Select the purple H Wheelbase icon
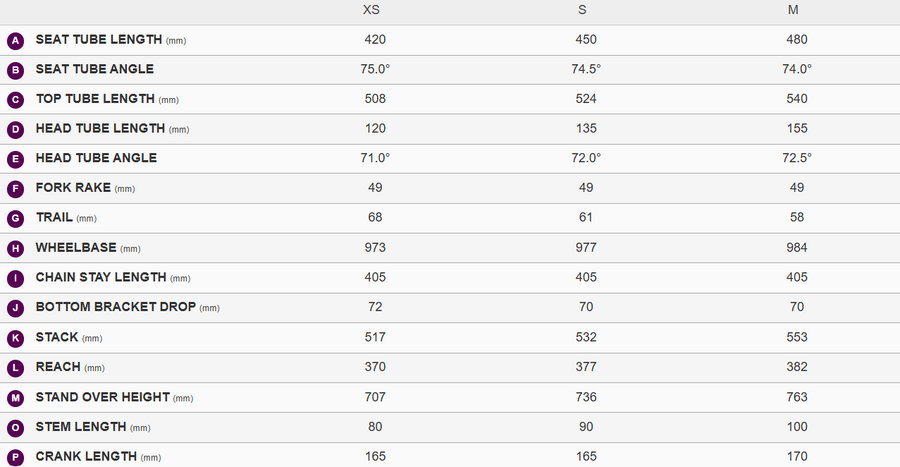This screenshot has height=467, width=900. pos(15,248)
